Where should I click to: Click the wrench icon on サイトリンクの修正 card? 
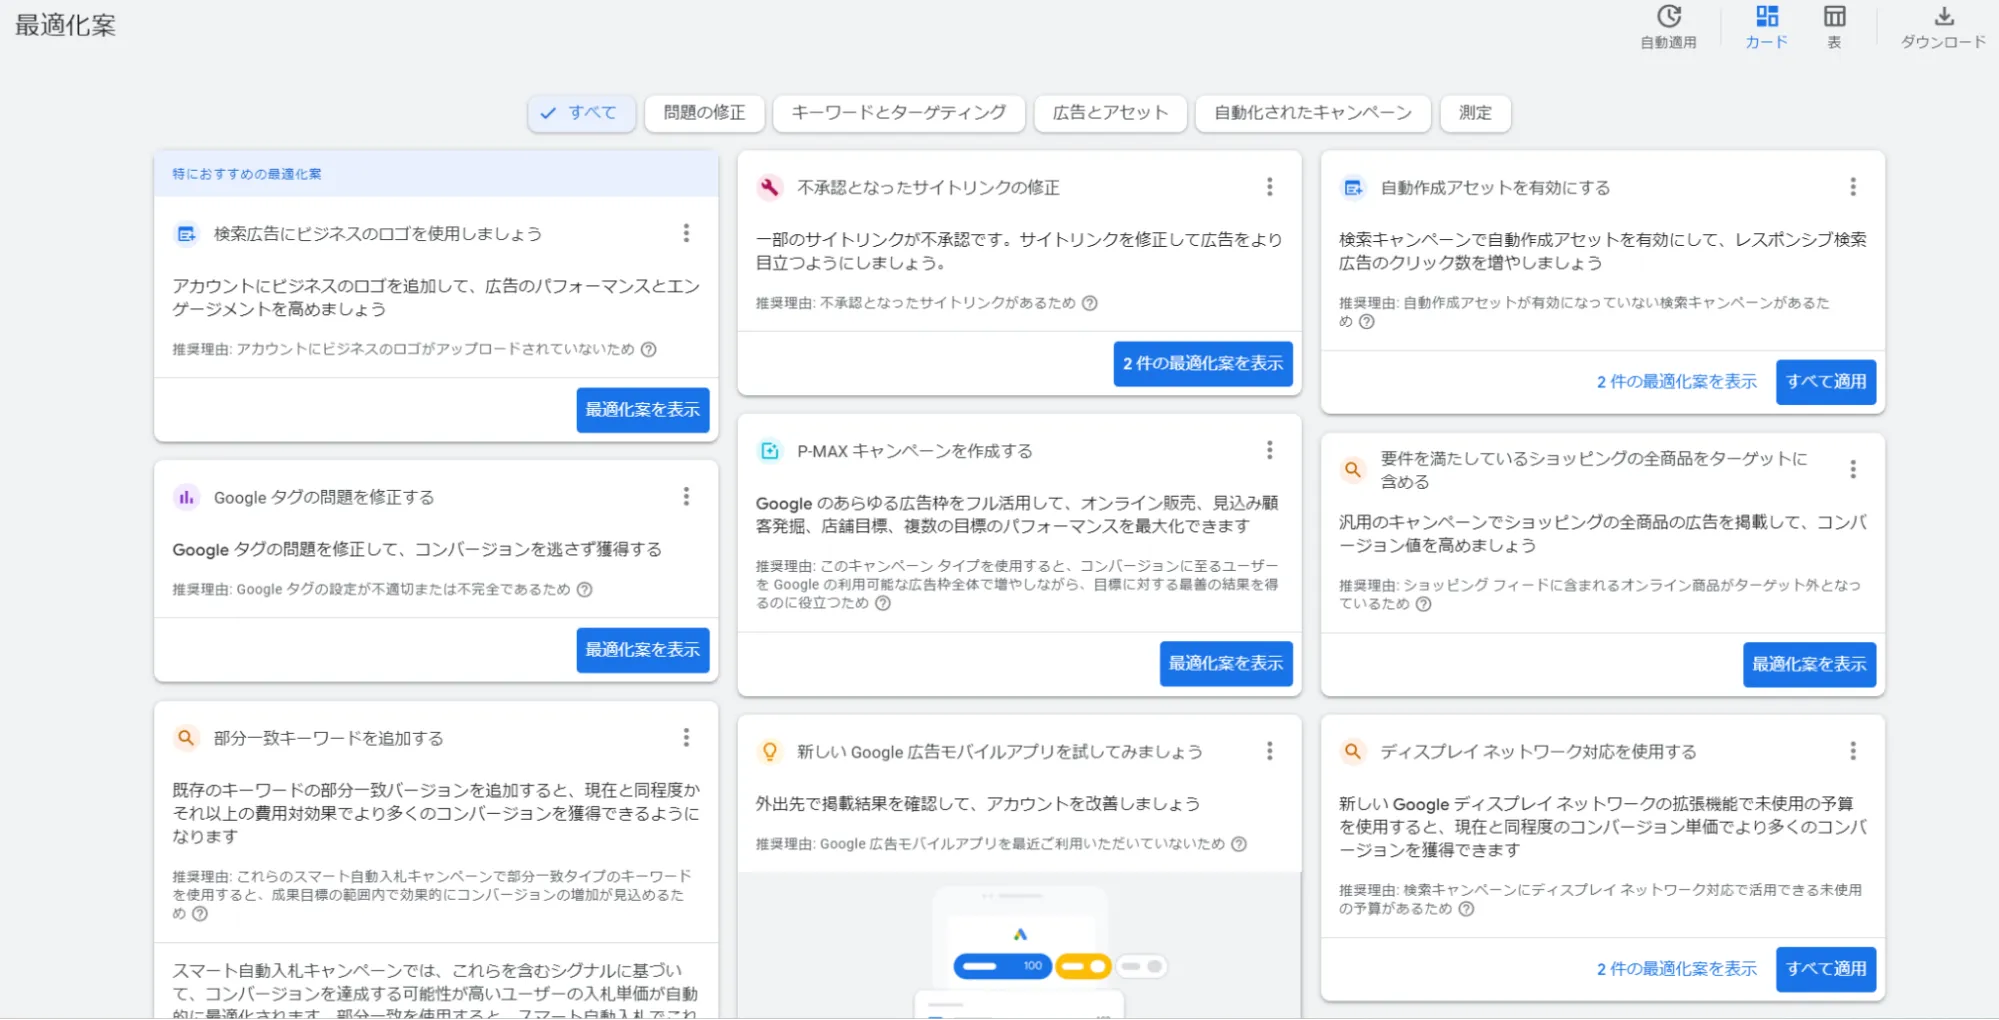pyautogui.click(x=769, y=187)
